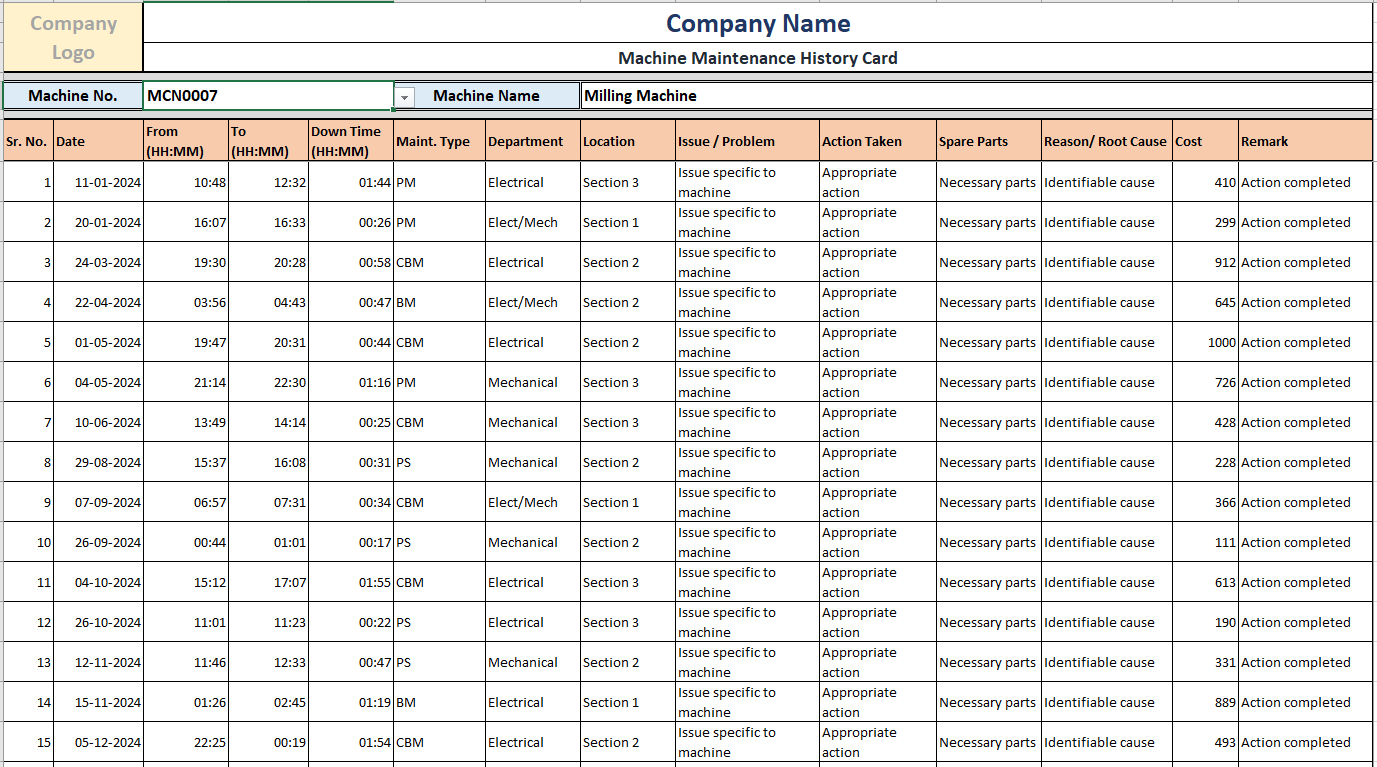Select the Company Name title cell

coord(758,23)
